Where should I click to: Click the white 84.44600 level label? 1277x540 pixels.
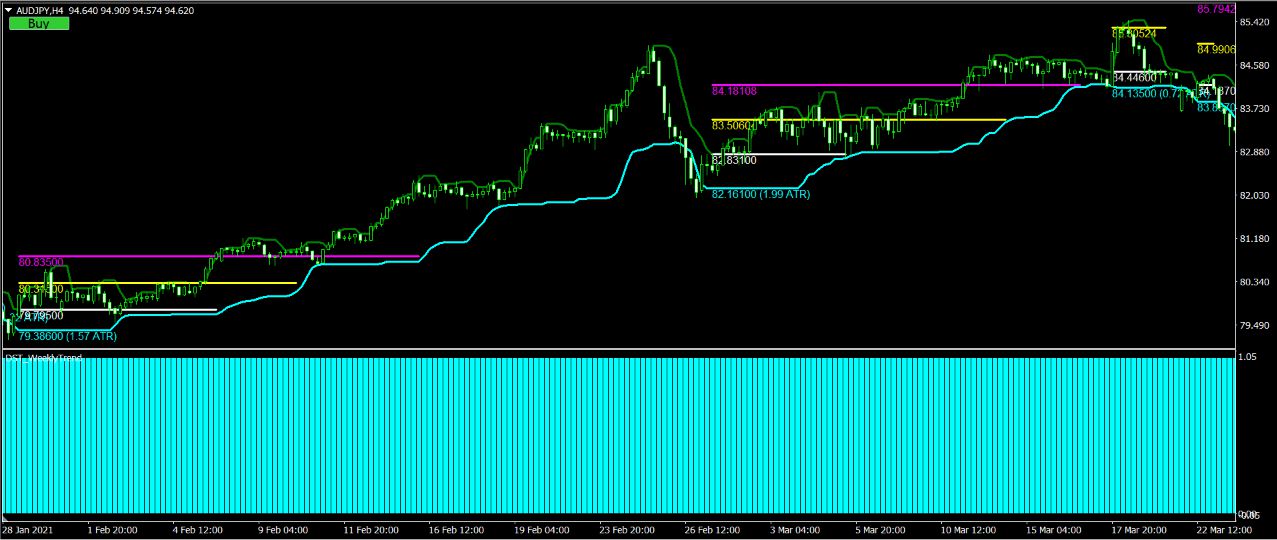1135,77
